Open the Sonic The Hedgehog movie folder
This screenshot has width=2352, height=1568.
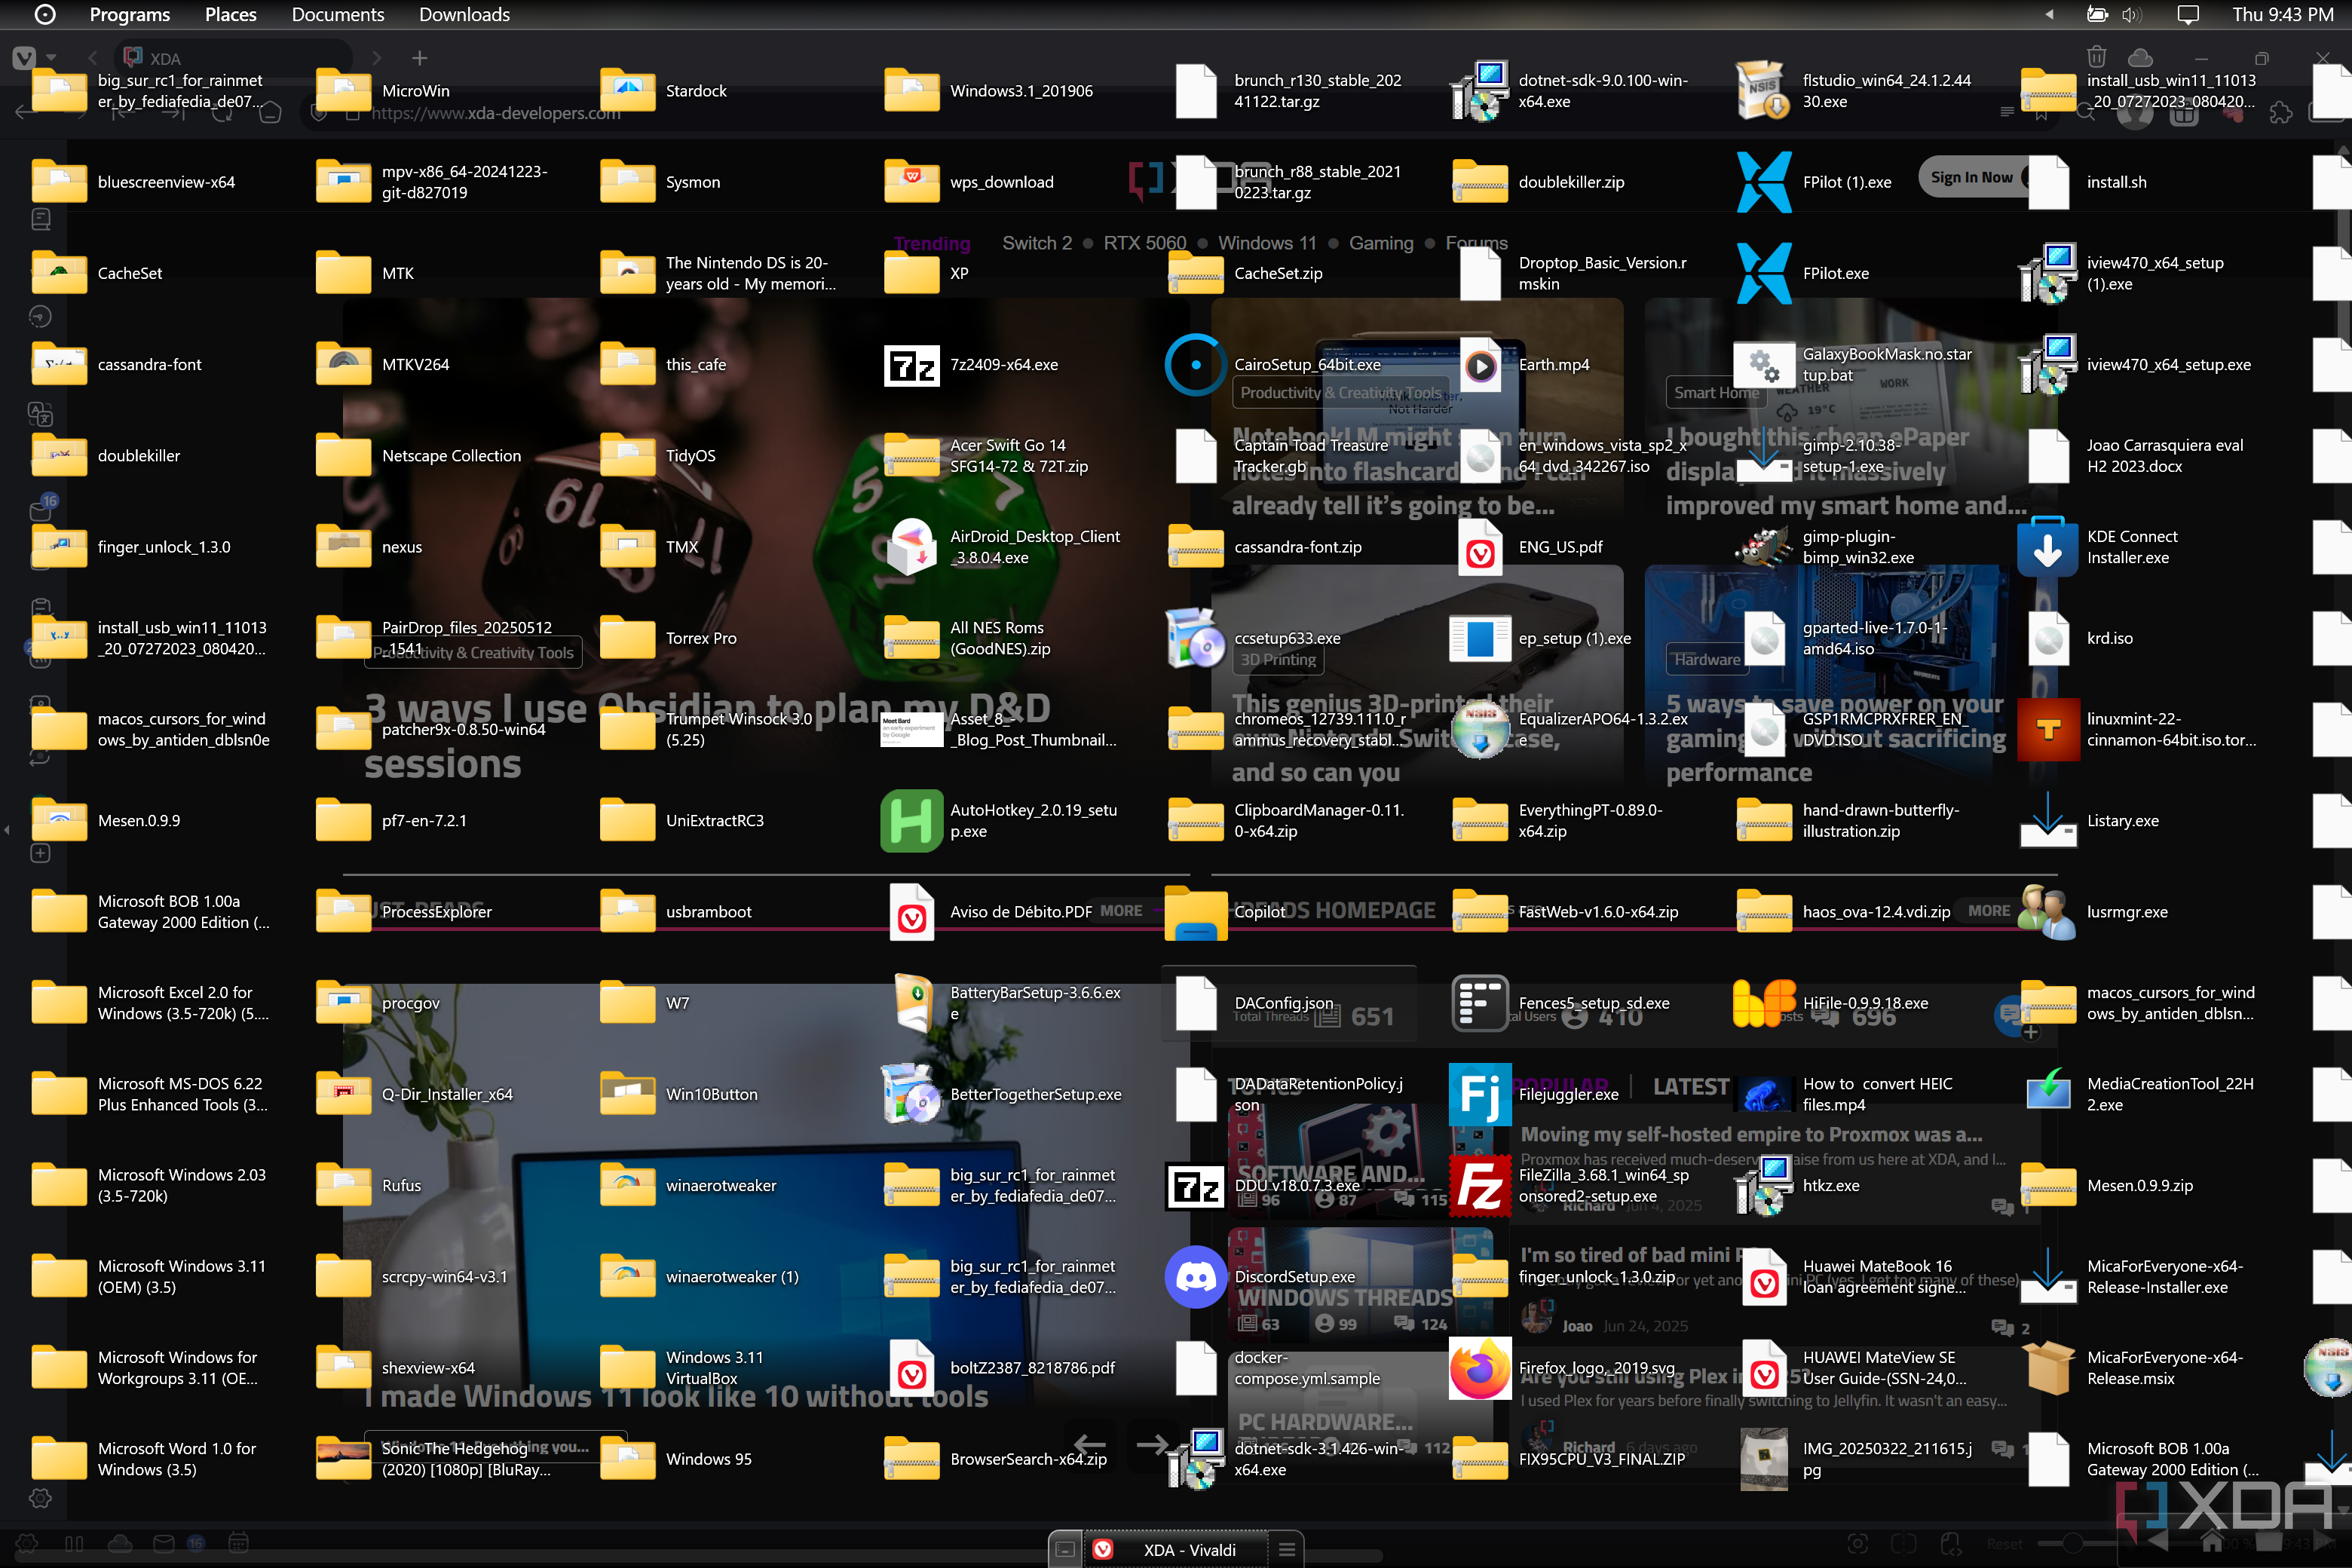point(343,1459)
